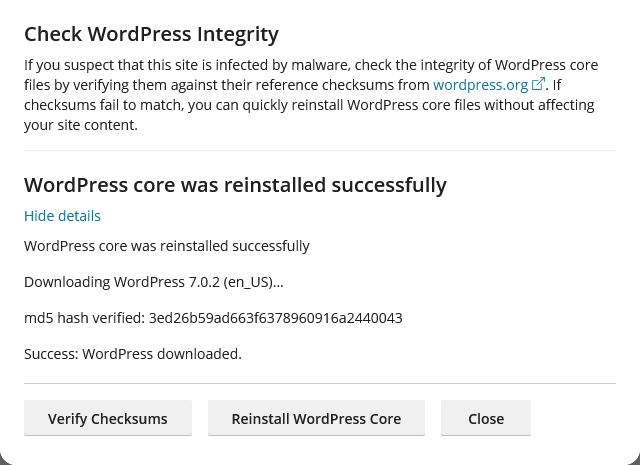Click the Check WordPress Integrity heading
Image resolution: width=640 pixels, height=465 pixels.
(x=151, y=34)
